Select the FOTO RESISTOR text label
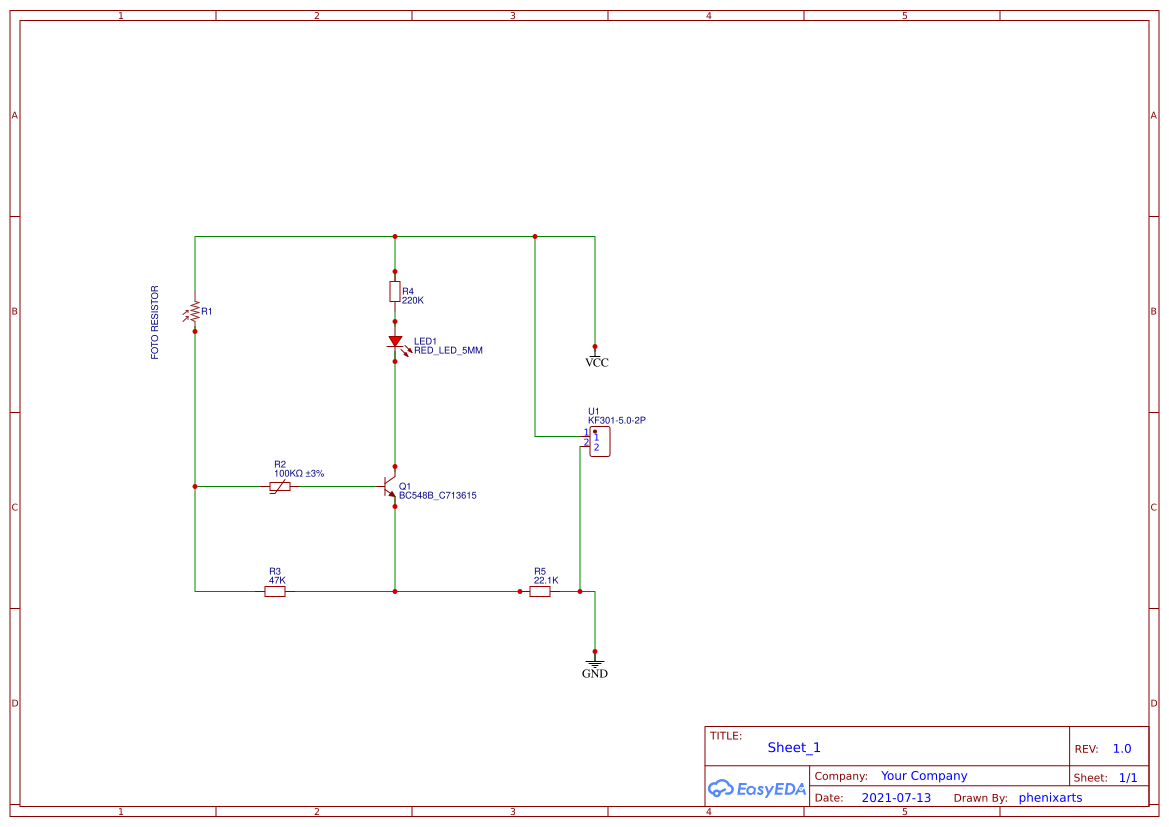The width and height of the screenshot is (1169, 827). click(x=154, y=322)
